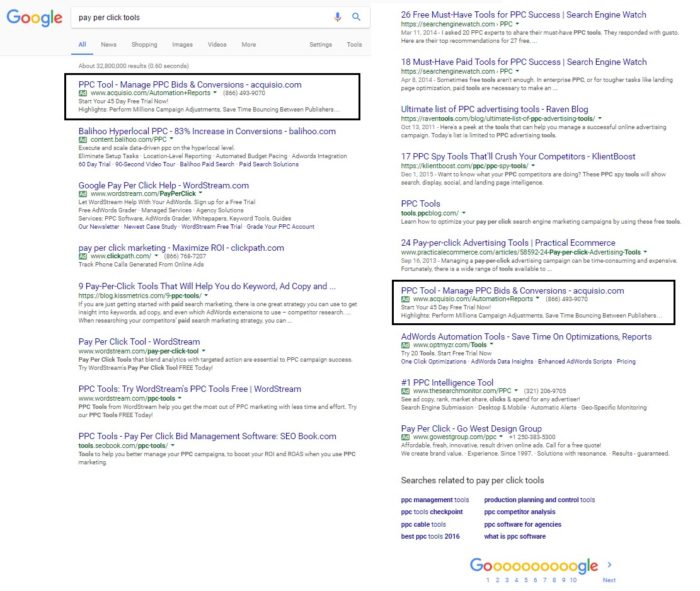700x591 pixels.
Task: Click Ad badge beside www.thesearchmonitor.com/PPC
Action: click(x=405, y=391)
